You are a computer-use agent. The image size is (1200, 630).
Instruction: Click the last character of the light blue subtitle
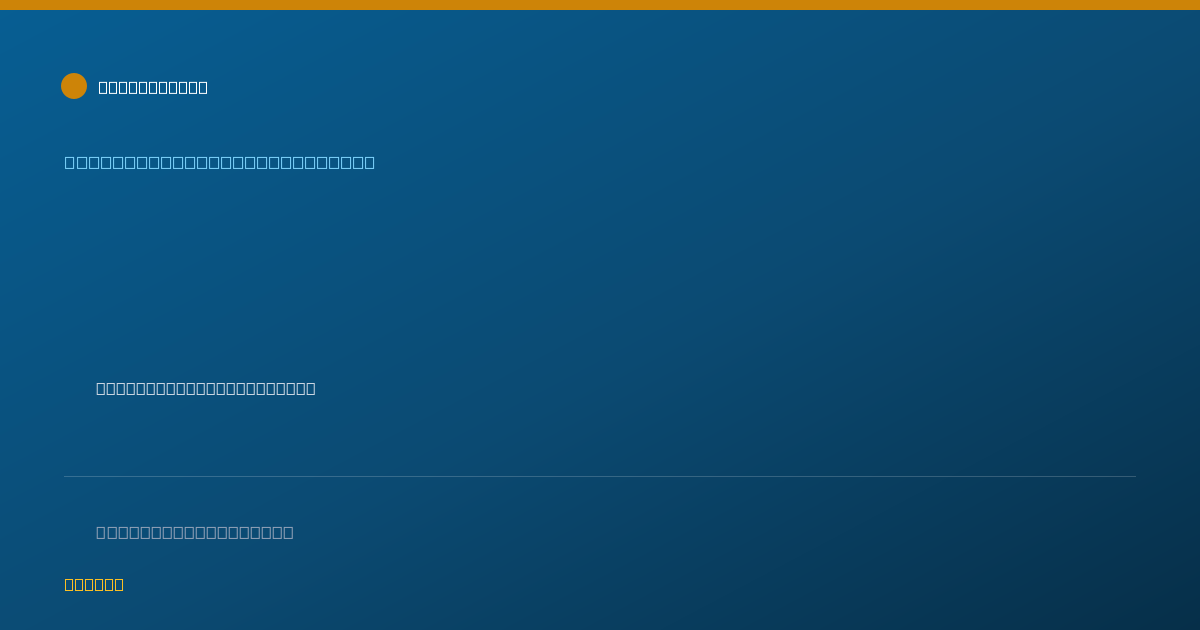[x=369, y=162]
